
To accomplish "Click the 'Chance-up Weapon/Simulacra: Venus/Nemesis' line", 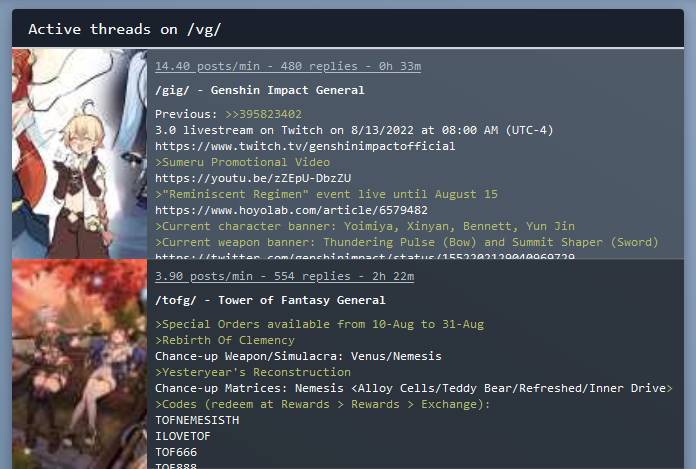I will click(298, 356).
